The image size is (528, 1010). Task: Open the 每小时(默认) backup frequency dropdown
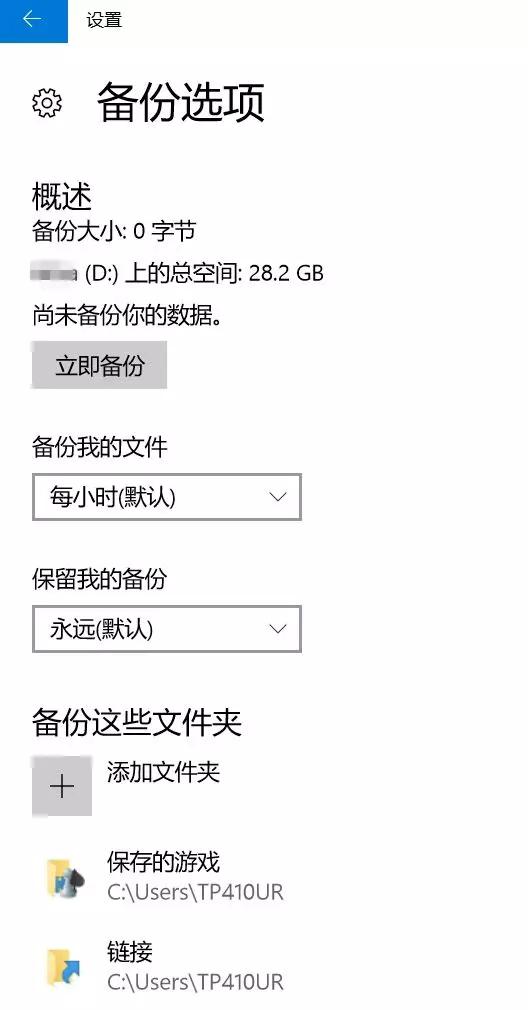pos(167,497)
